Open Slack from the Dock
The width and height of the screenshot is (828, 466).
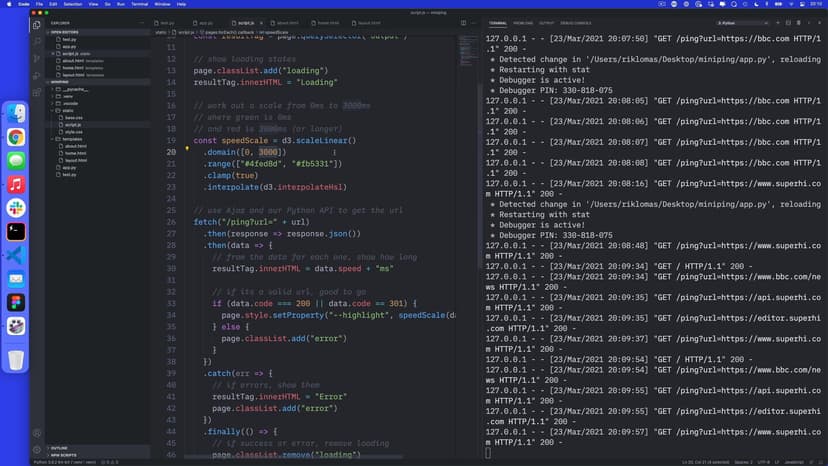[x=16, y=207]
